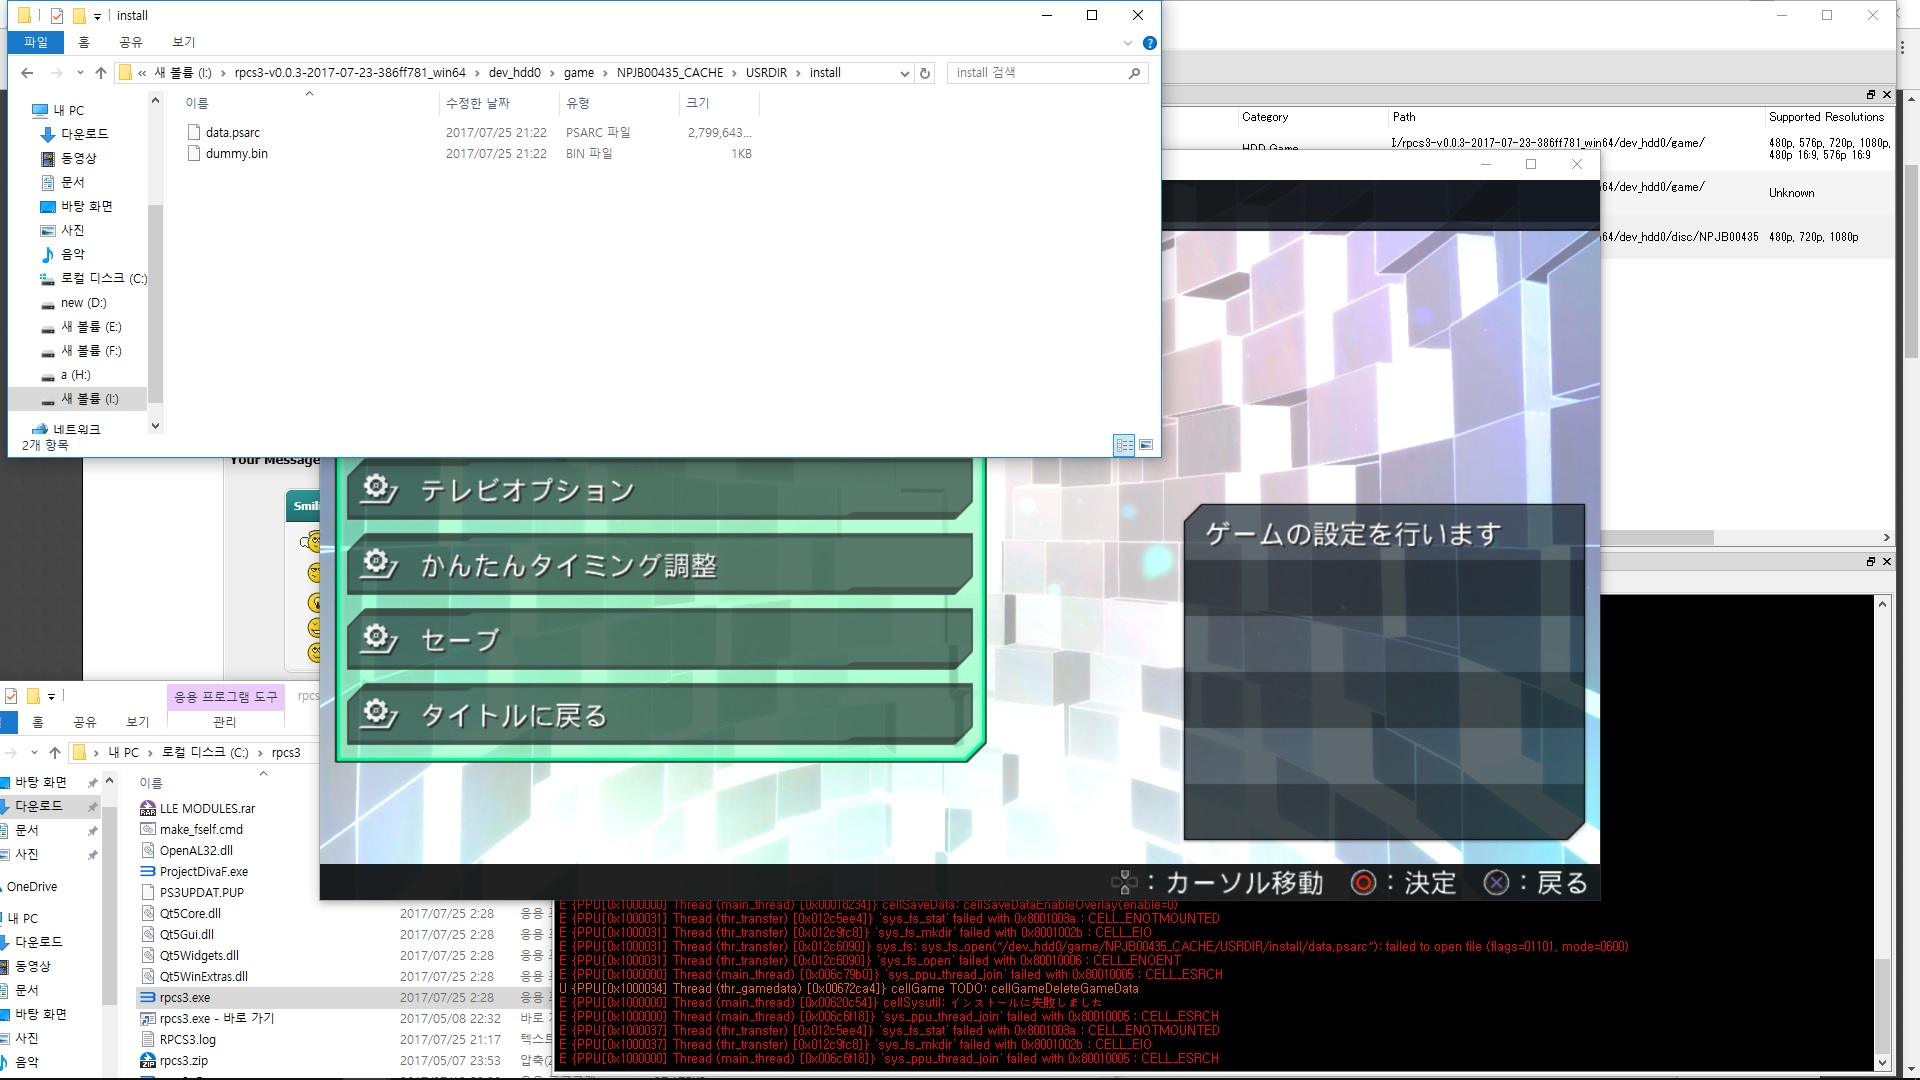Click the up-one-folder arrow in Explorer
This screenshot has width=1920, height=1080.
(x=101, y=73)
